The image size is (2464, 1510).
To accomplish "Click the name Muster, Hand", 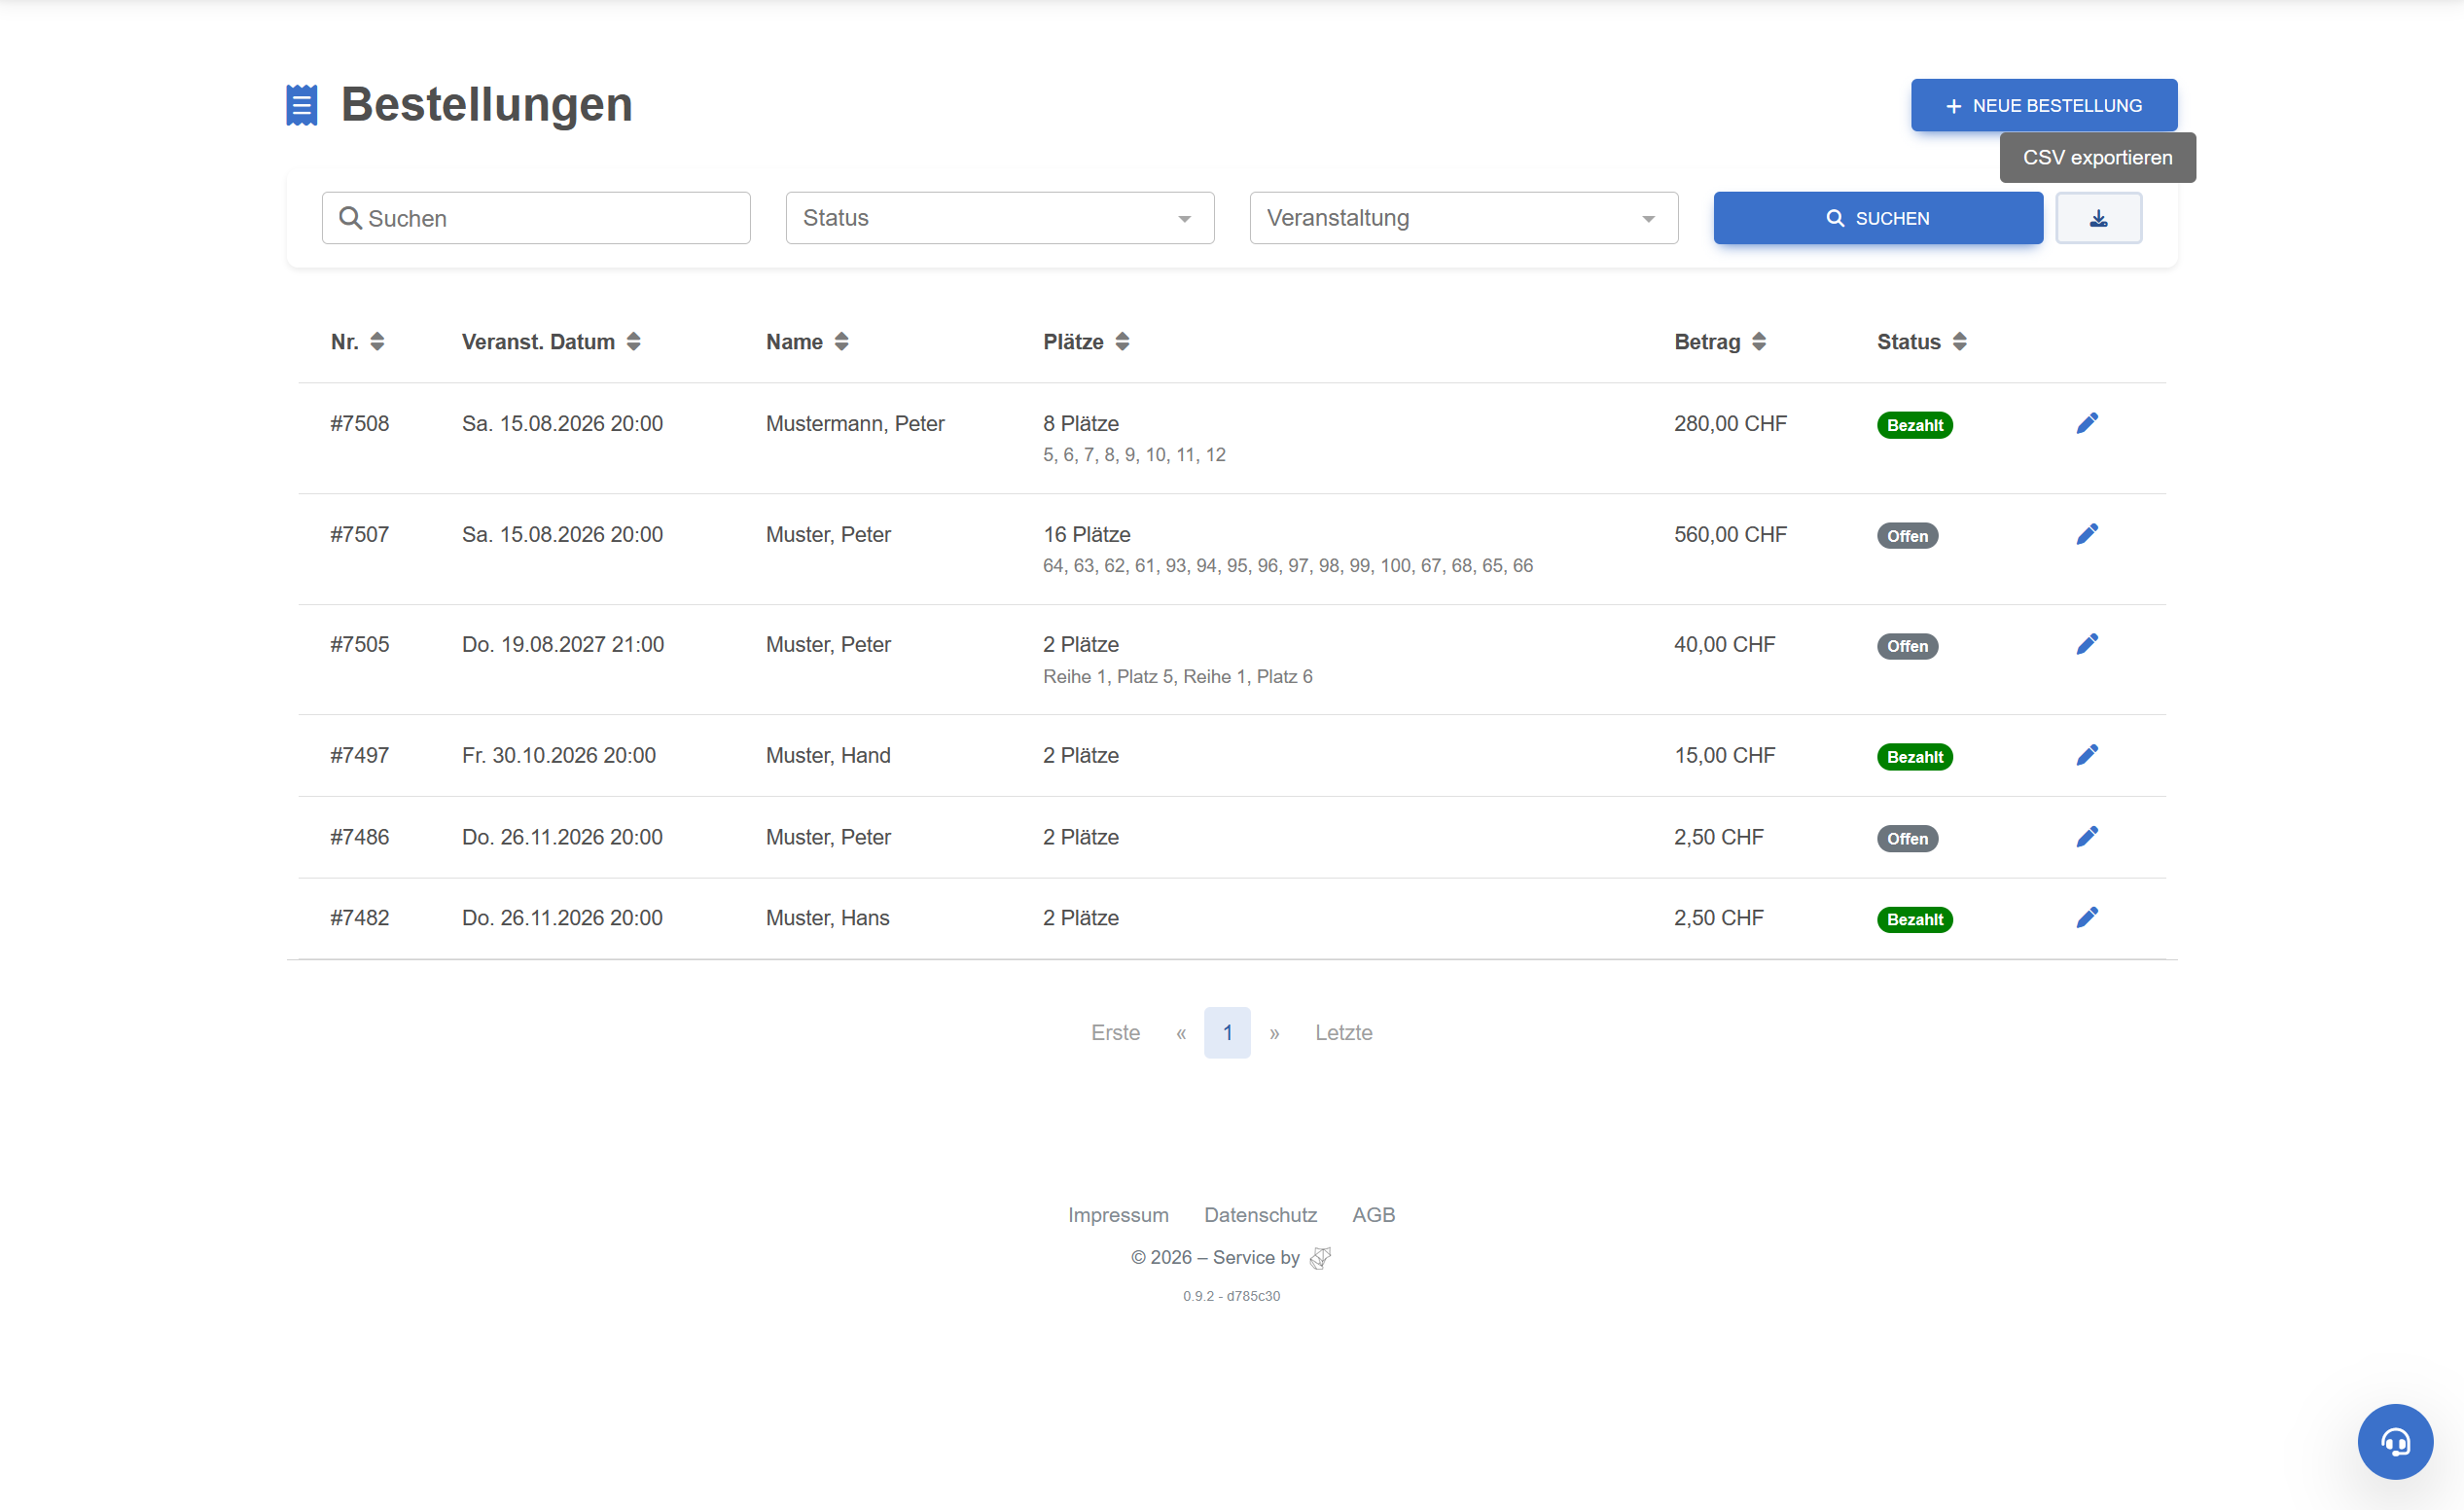I will [828, 756].
